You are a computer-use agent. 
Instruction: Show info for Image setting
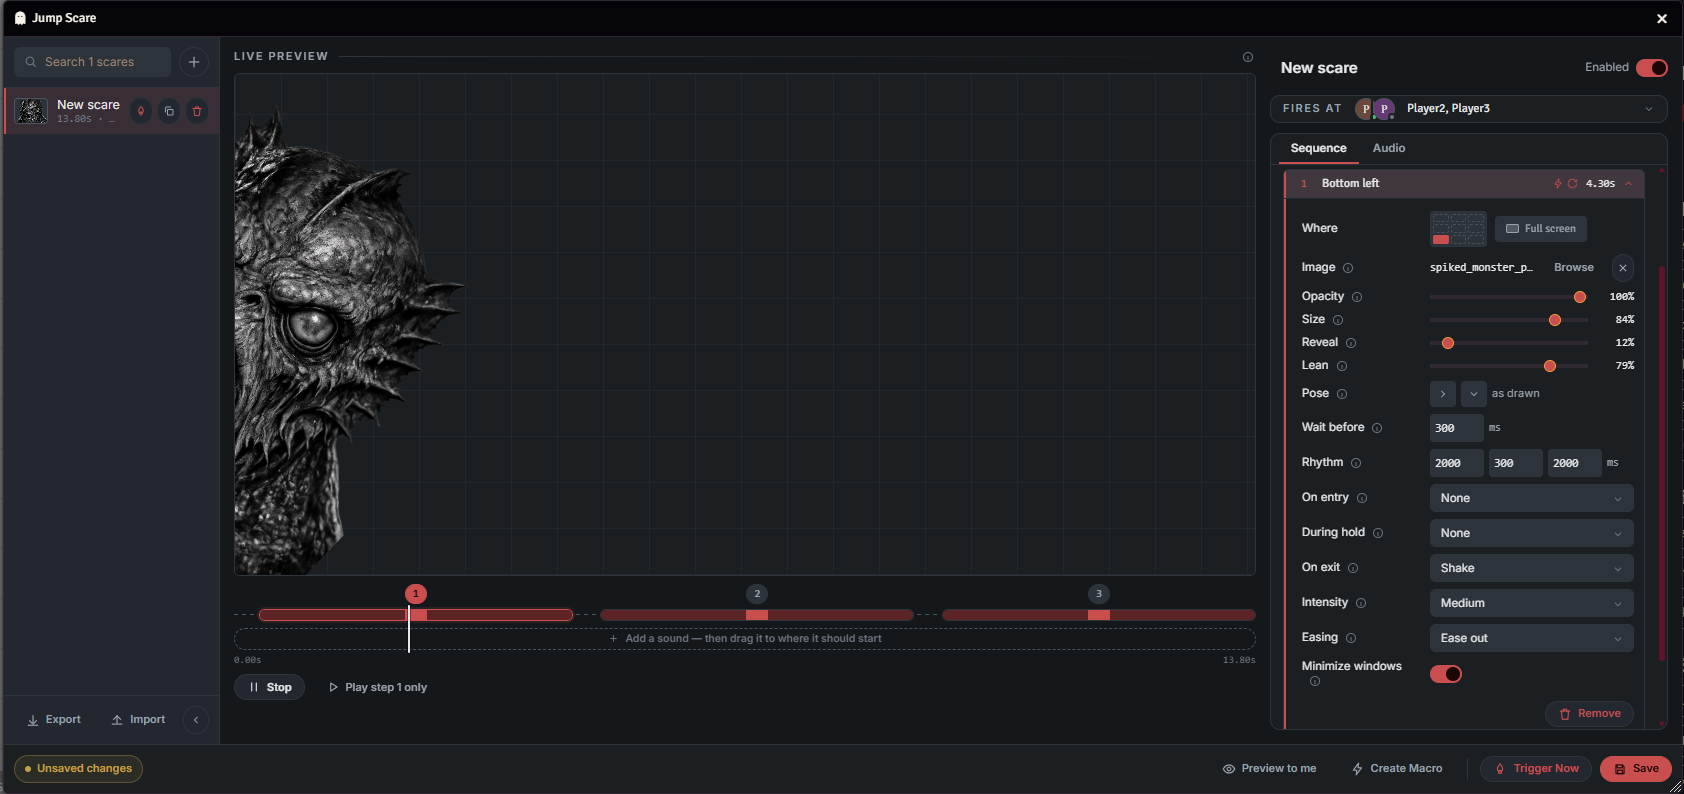tap(1348, 268)
